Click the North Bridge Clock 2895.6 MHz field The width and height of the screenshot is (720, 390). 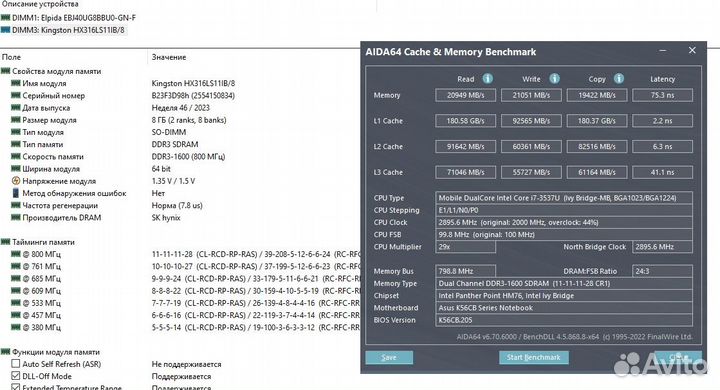coord(662,247)
